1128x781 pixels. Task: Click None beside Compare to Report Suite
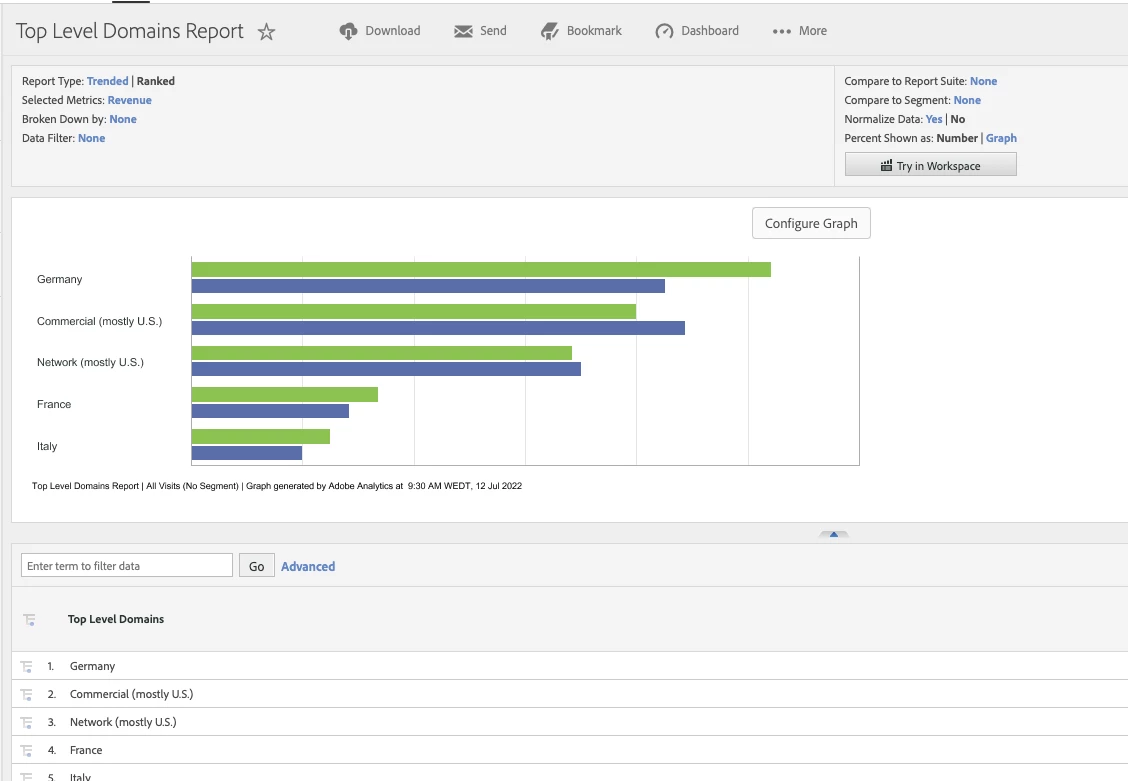click(983, 81)
